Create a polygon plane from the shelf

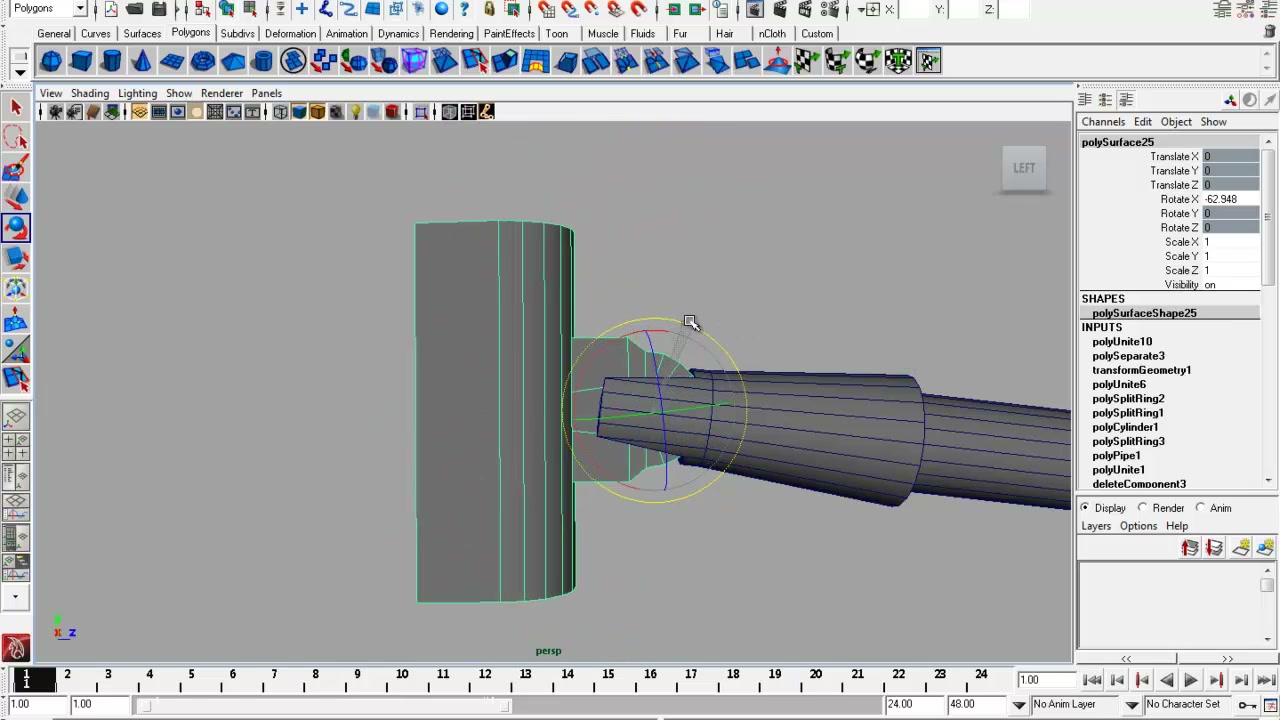coord(172,61)
